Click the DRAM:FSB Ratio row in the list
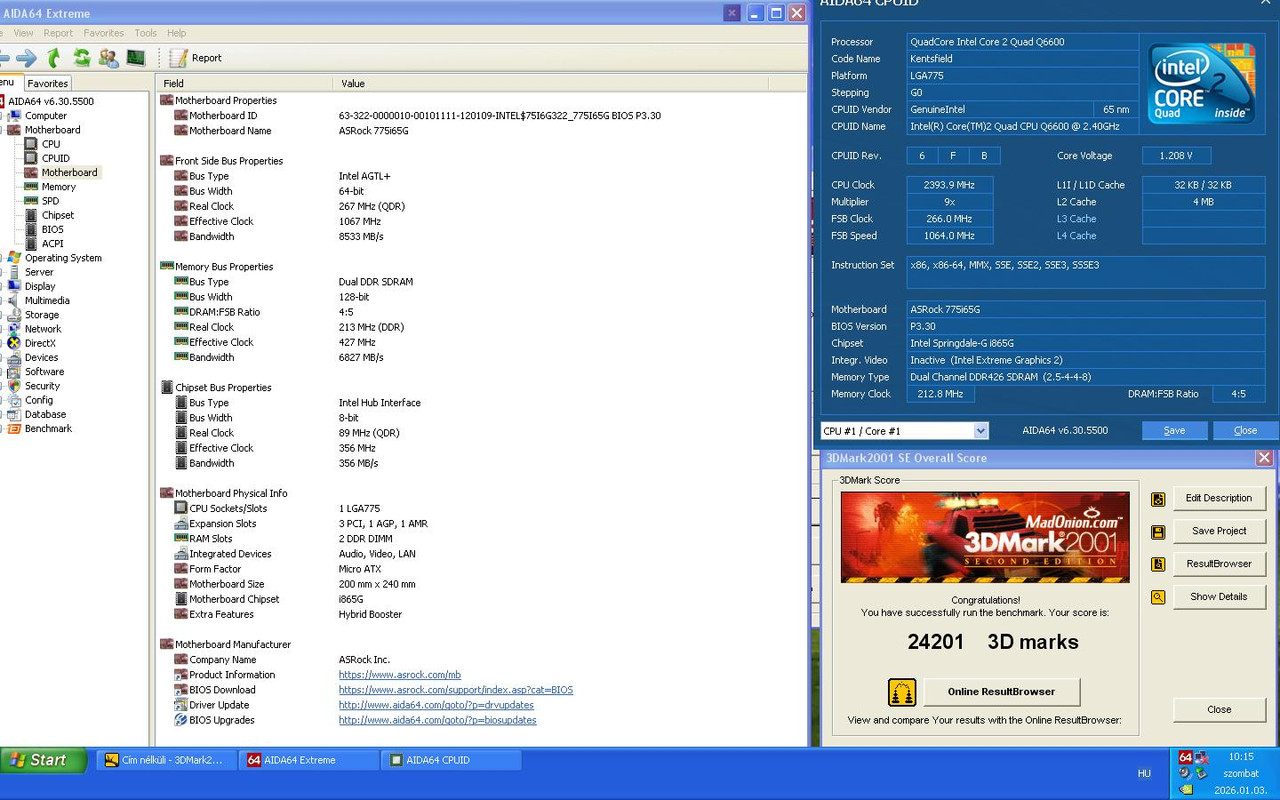1280x800 pixels. point(482,312)
